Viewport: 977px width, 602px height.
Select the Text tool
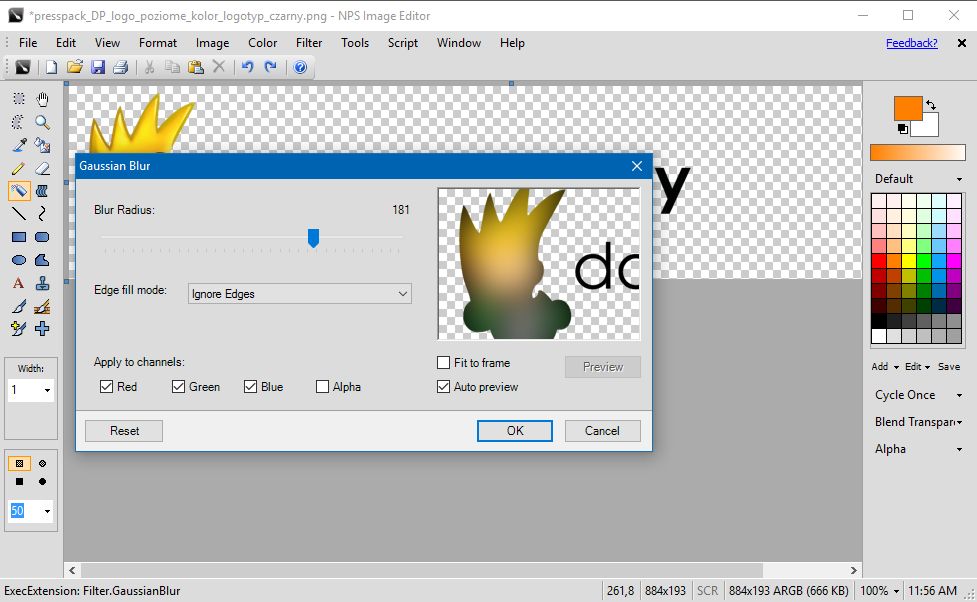click(19, 283)
